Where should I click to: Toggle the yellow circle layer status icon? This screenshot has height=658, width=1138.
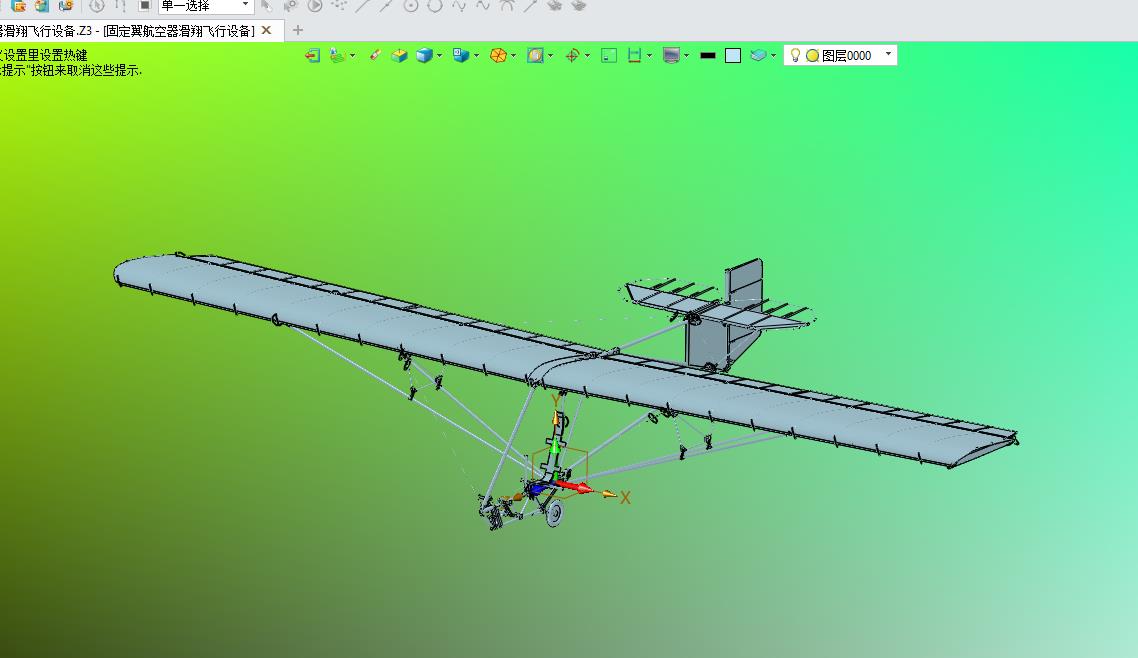[812, 56]
